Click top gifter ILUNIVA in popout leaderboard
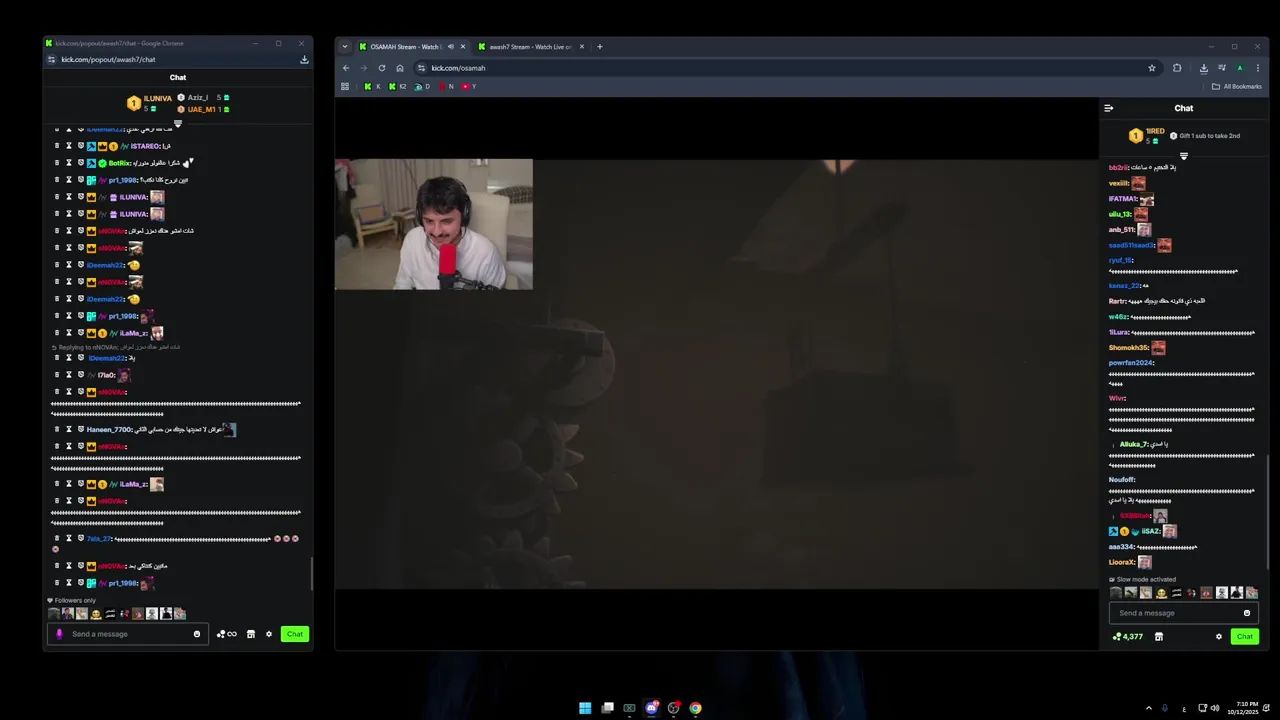 coord(157,98)
